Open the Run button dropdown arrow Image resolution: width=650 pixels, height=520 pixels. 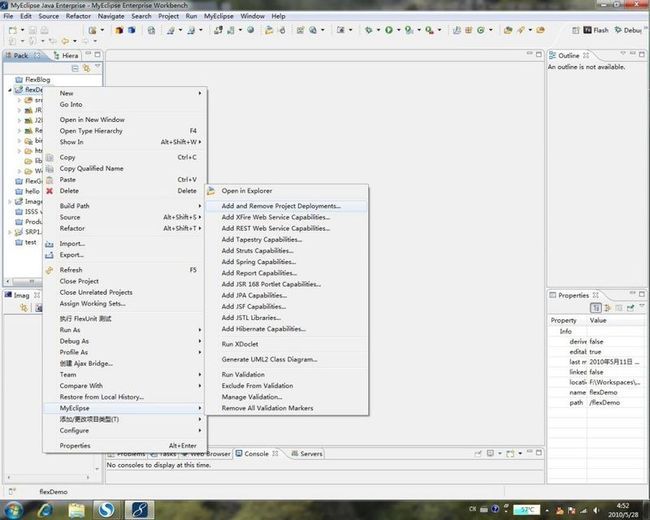click(398, 30)
